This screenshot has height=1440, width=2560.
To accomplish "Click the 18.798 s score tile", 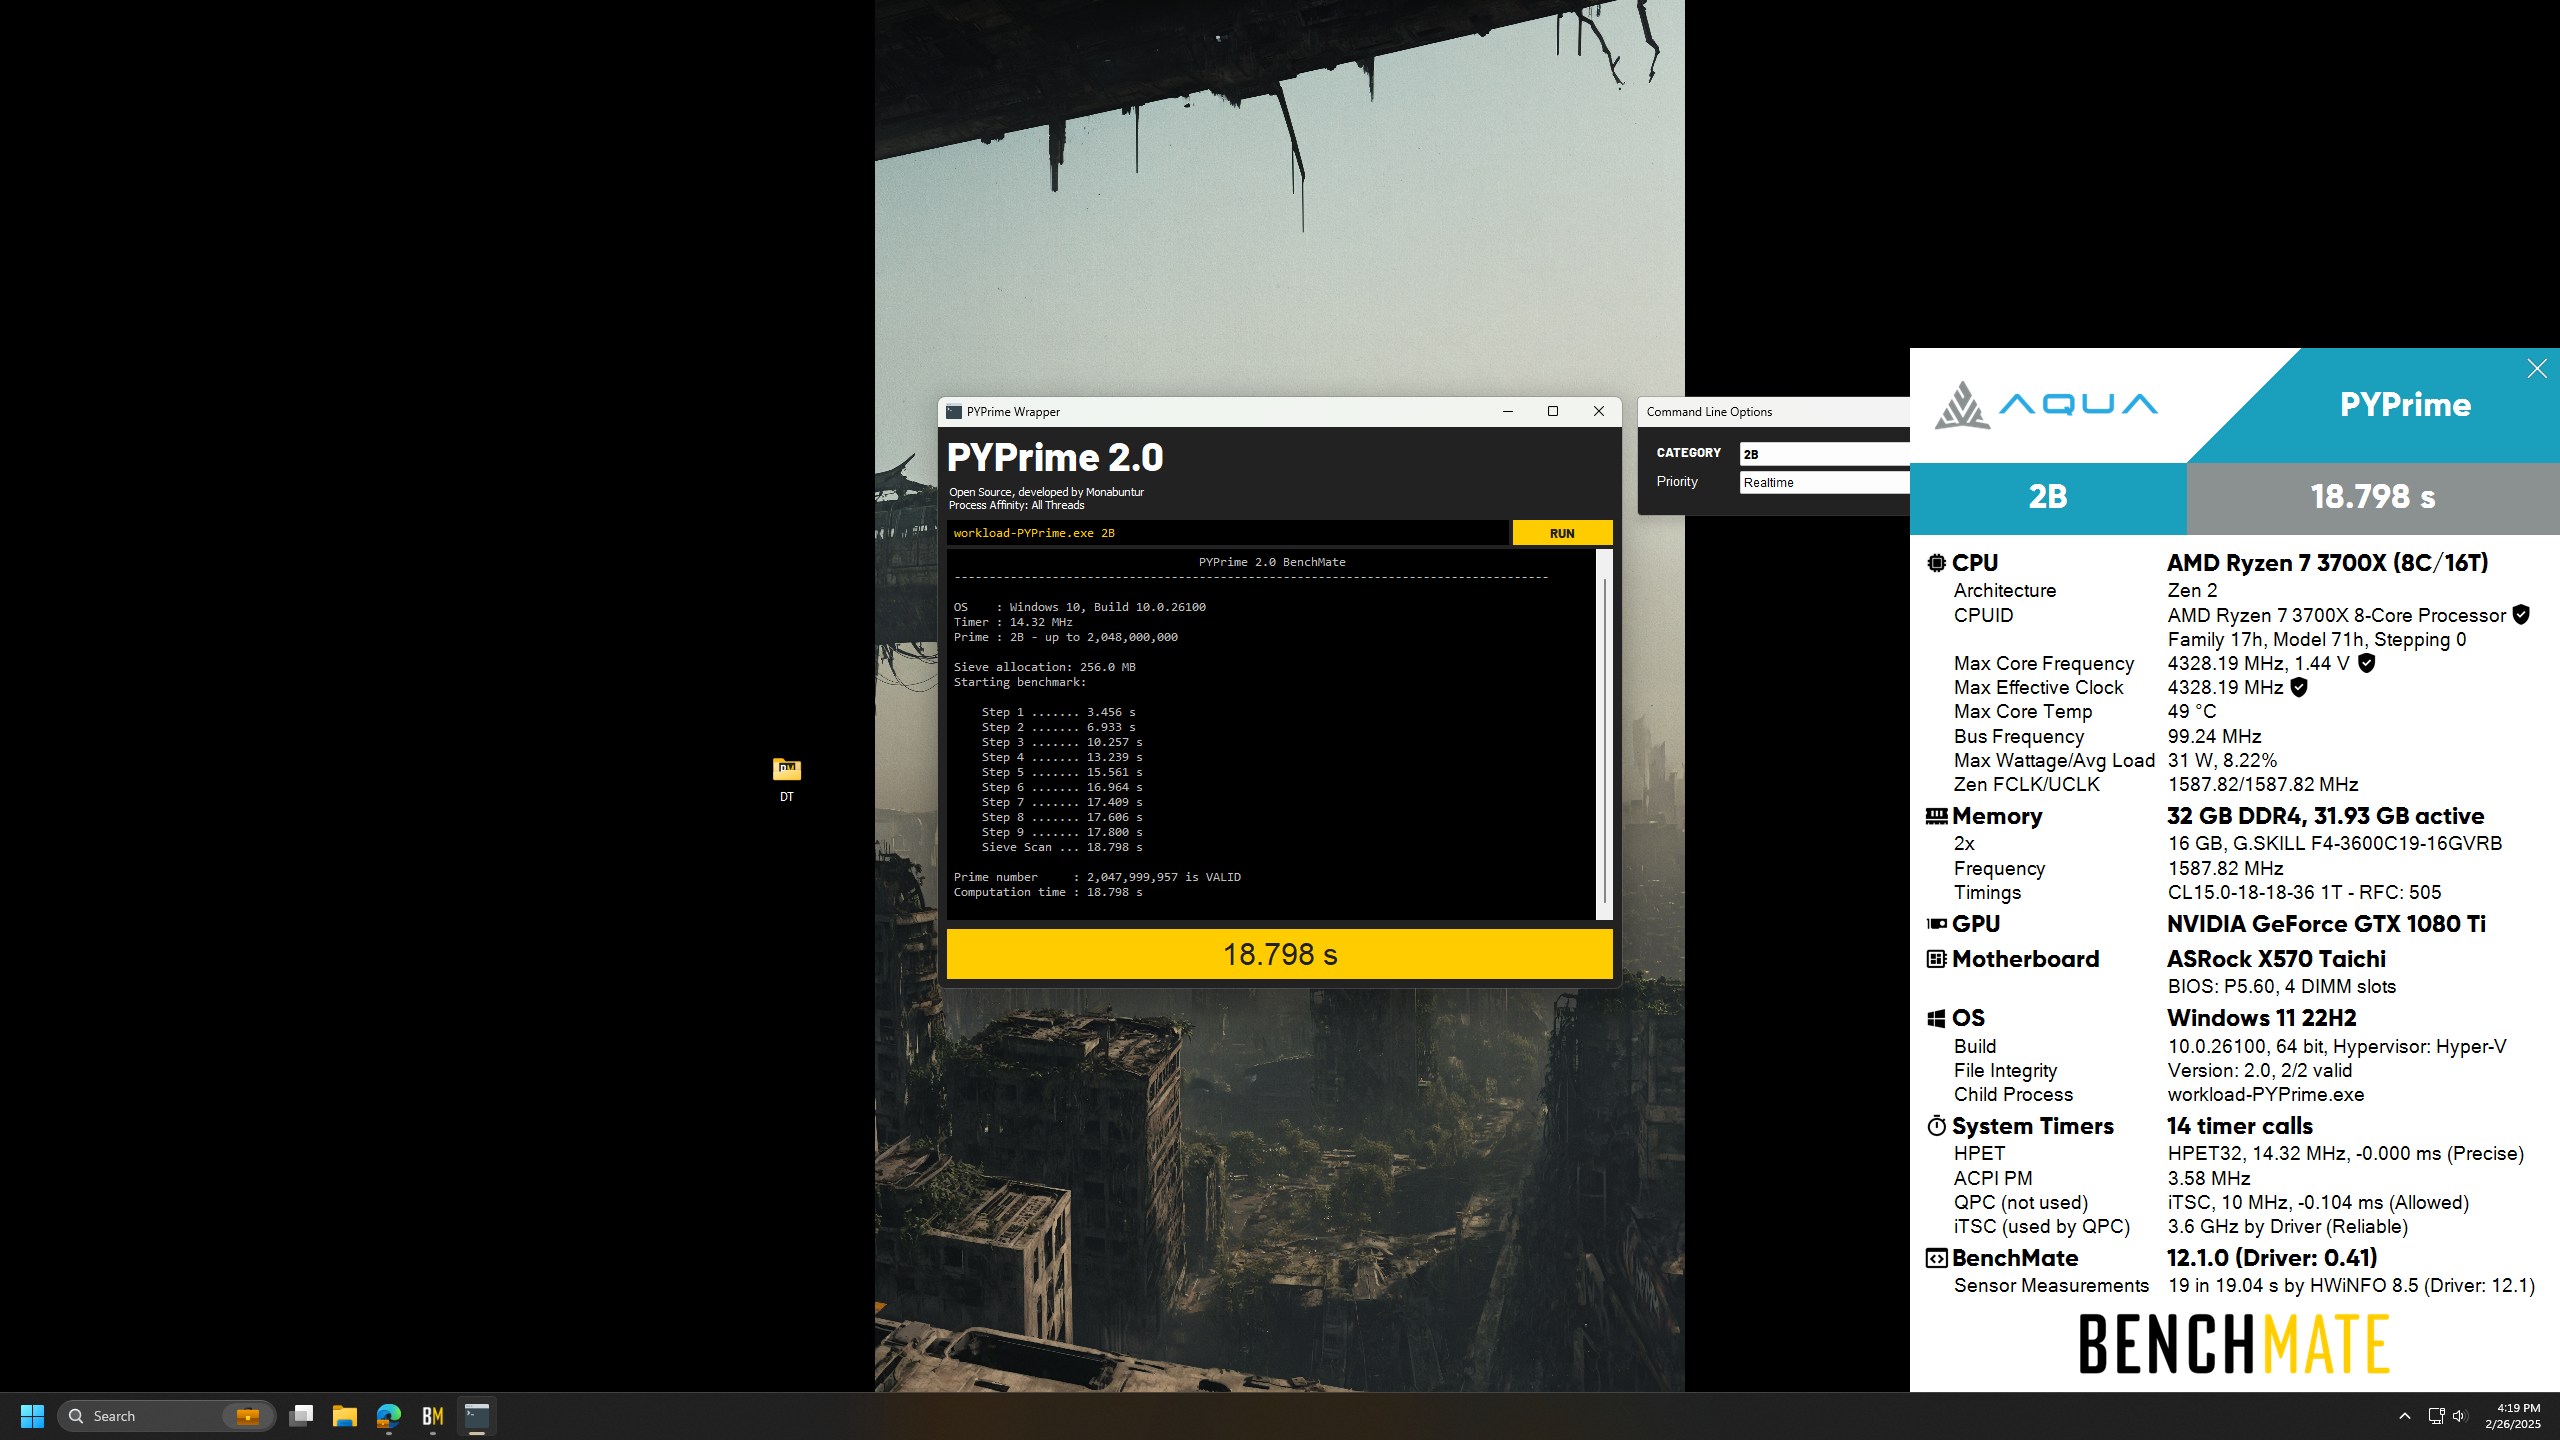I will coord(2373,497).
